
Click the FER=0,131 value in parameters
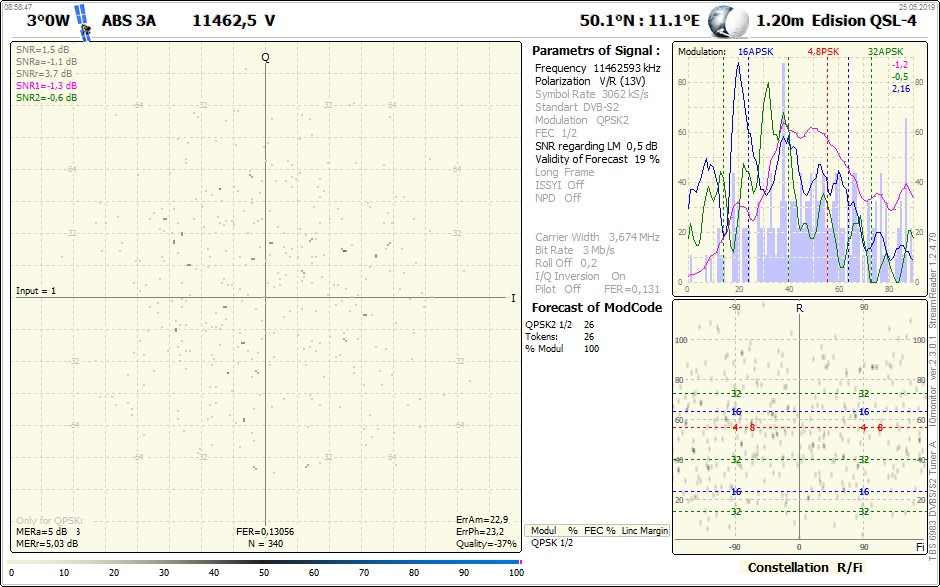(x=632, y=290)
